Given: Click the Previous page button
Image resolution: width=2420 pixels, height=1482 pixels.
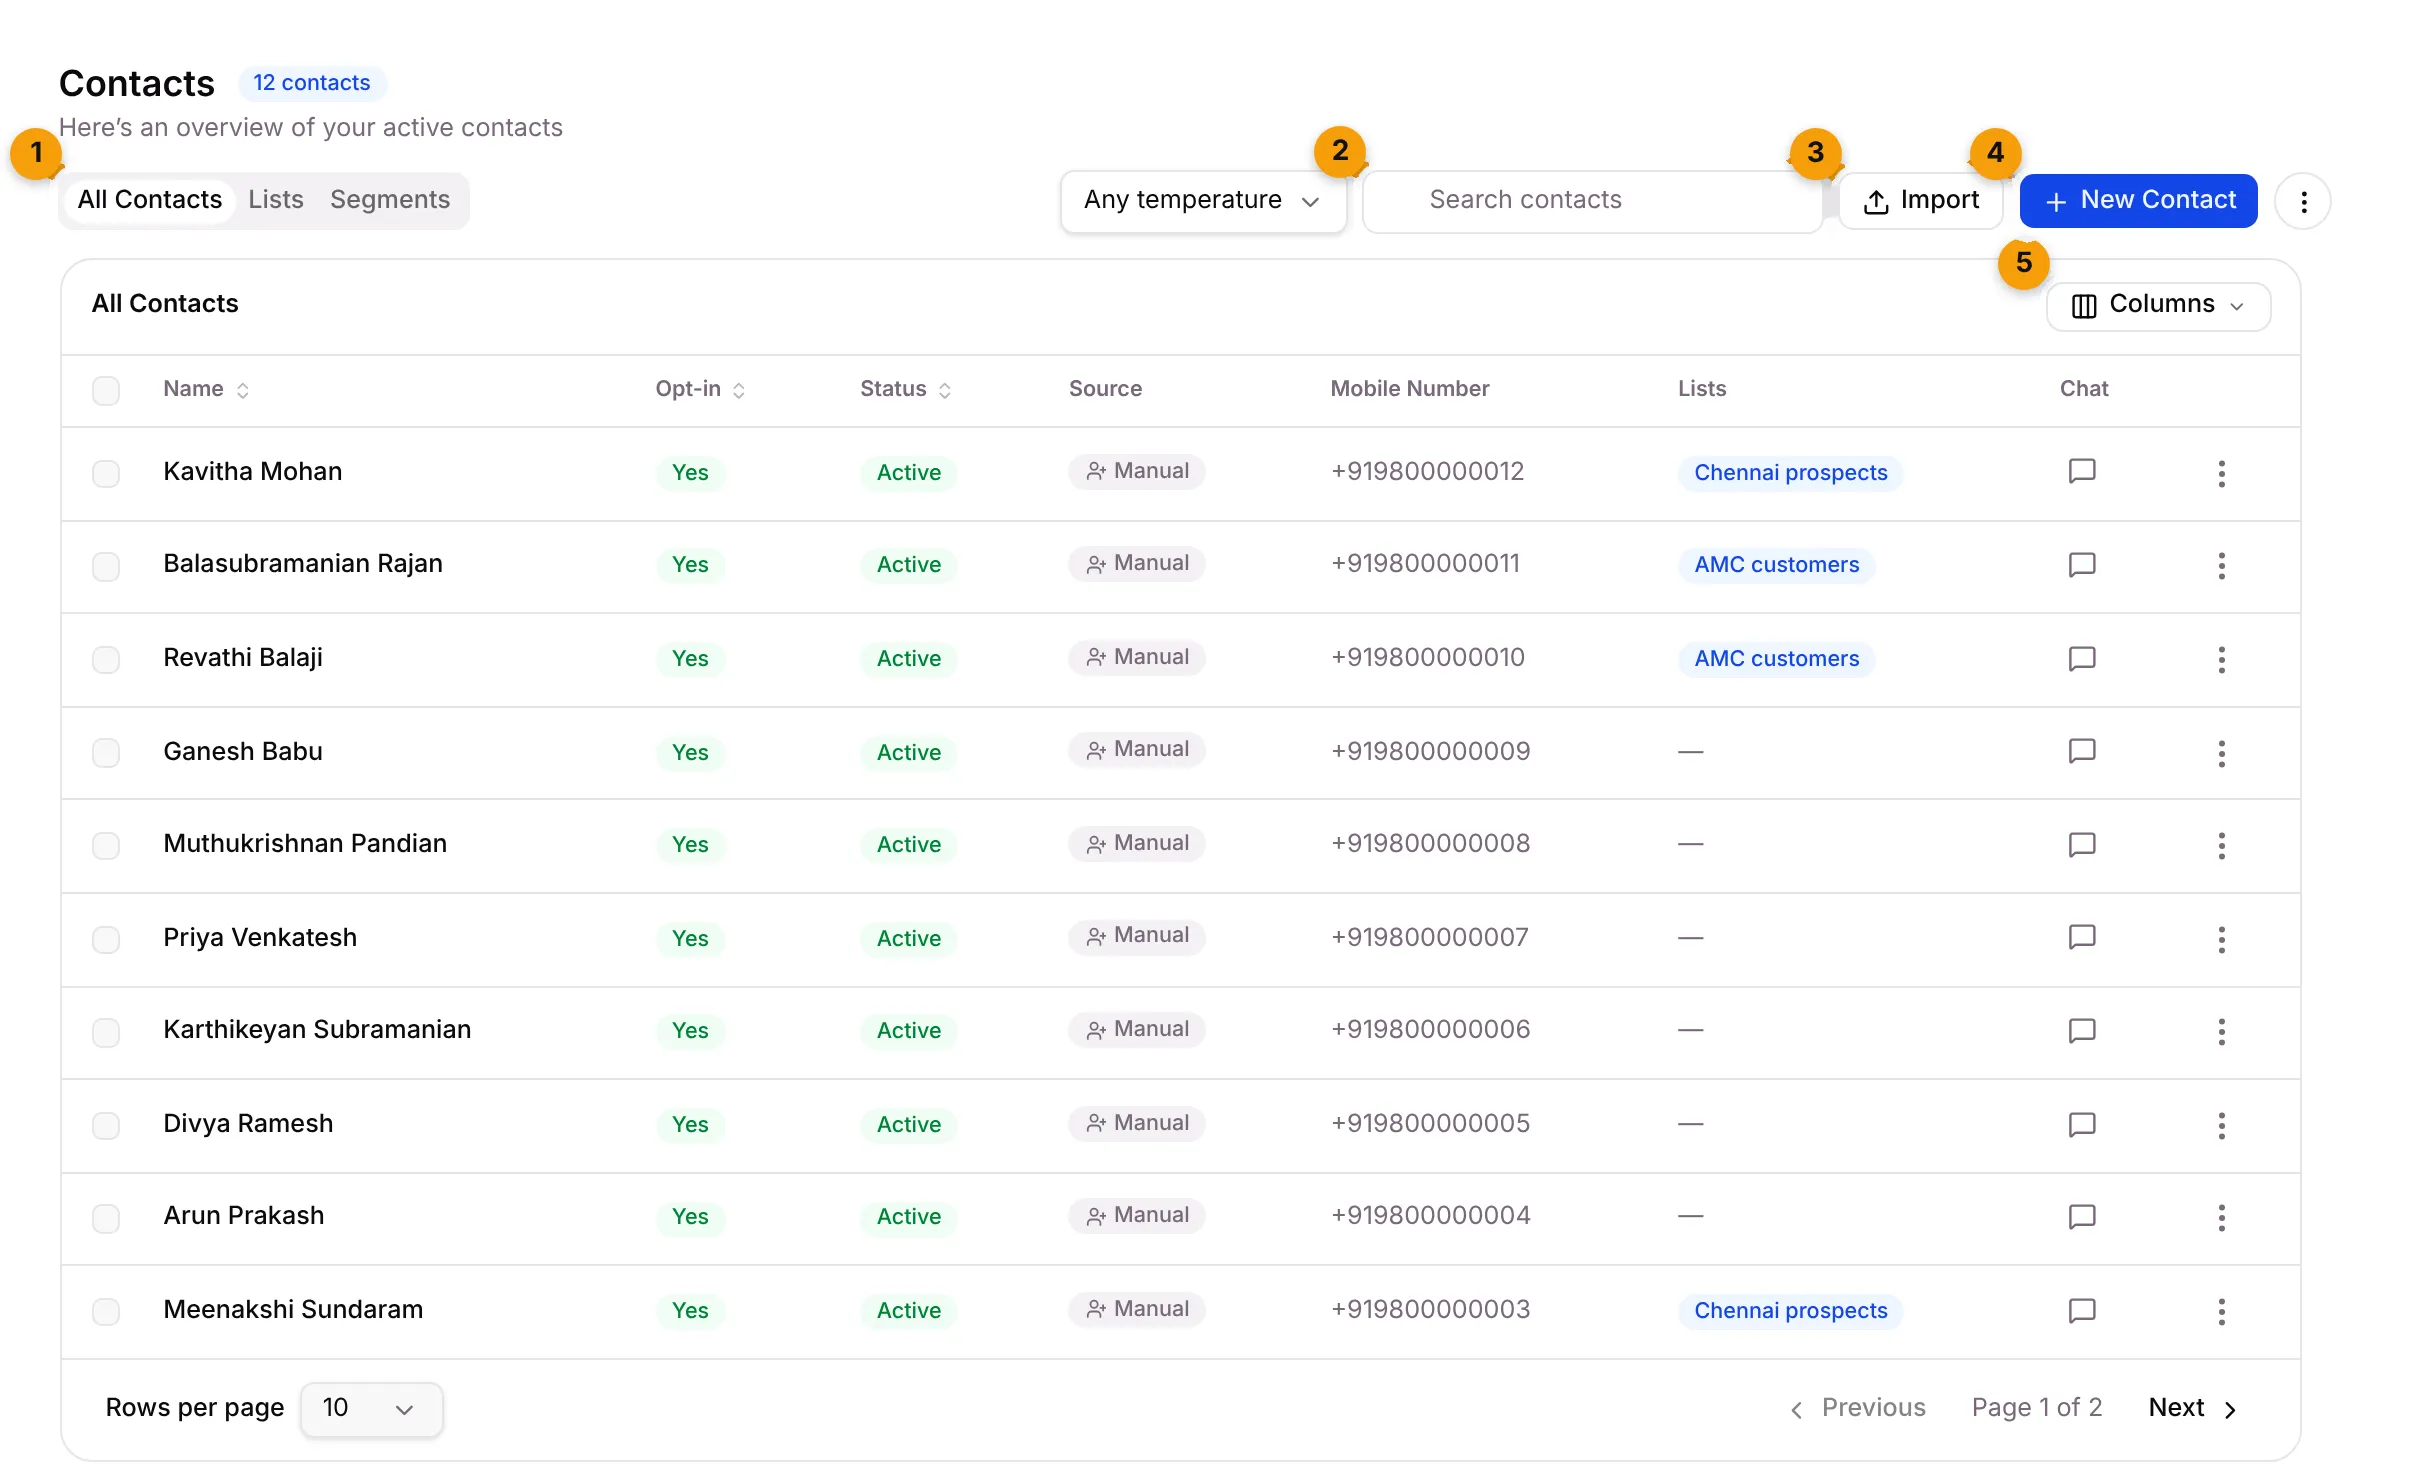Looking at the screenshot, I should tap(1857, 1408).
